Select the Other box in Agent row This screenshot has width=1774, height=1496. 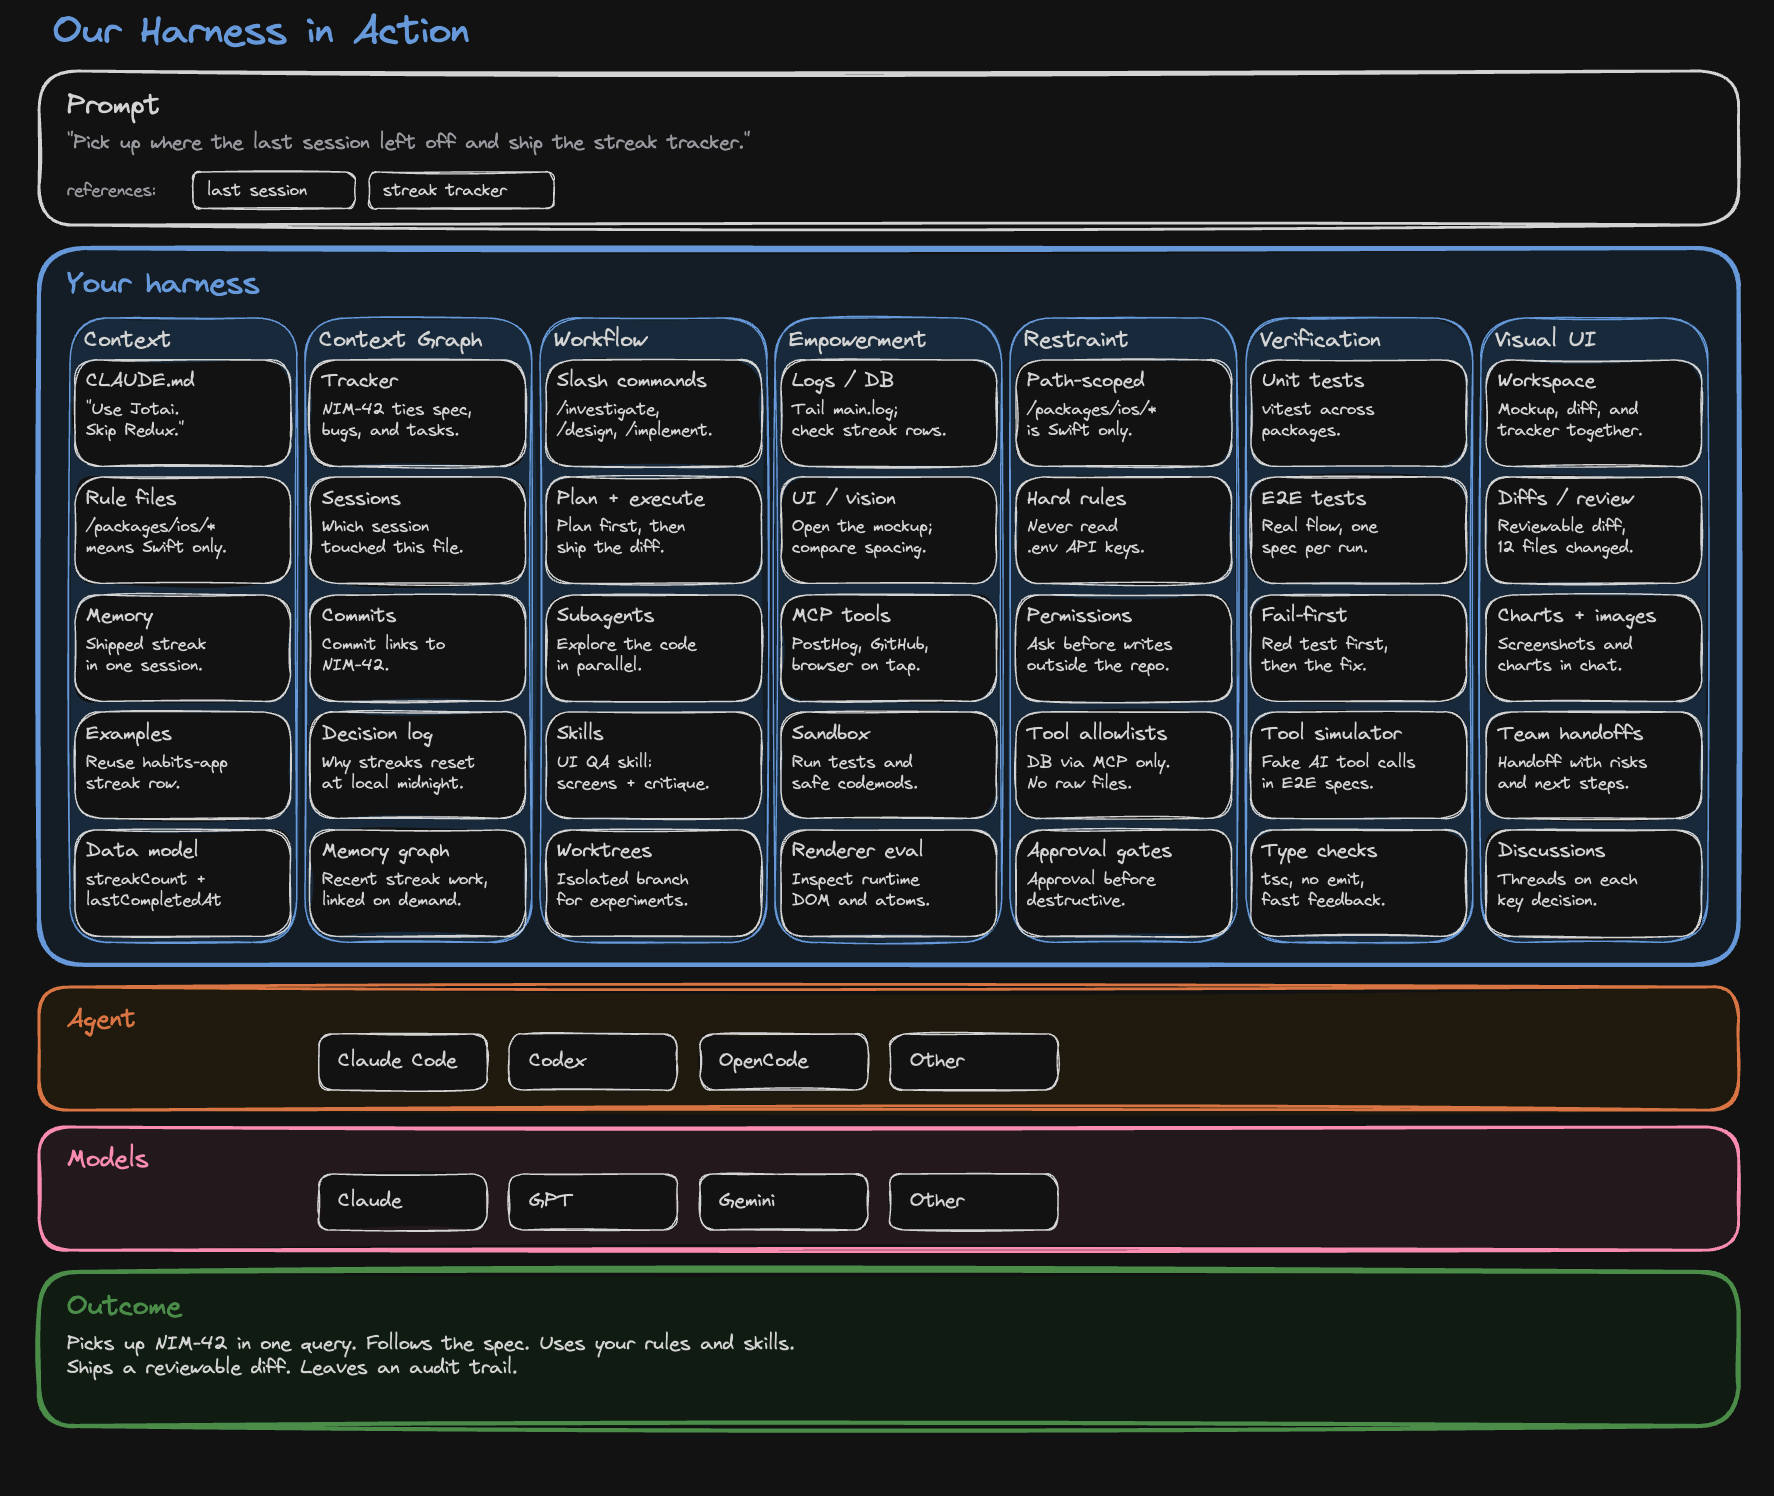click(x=974, y=1061)
